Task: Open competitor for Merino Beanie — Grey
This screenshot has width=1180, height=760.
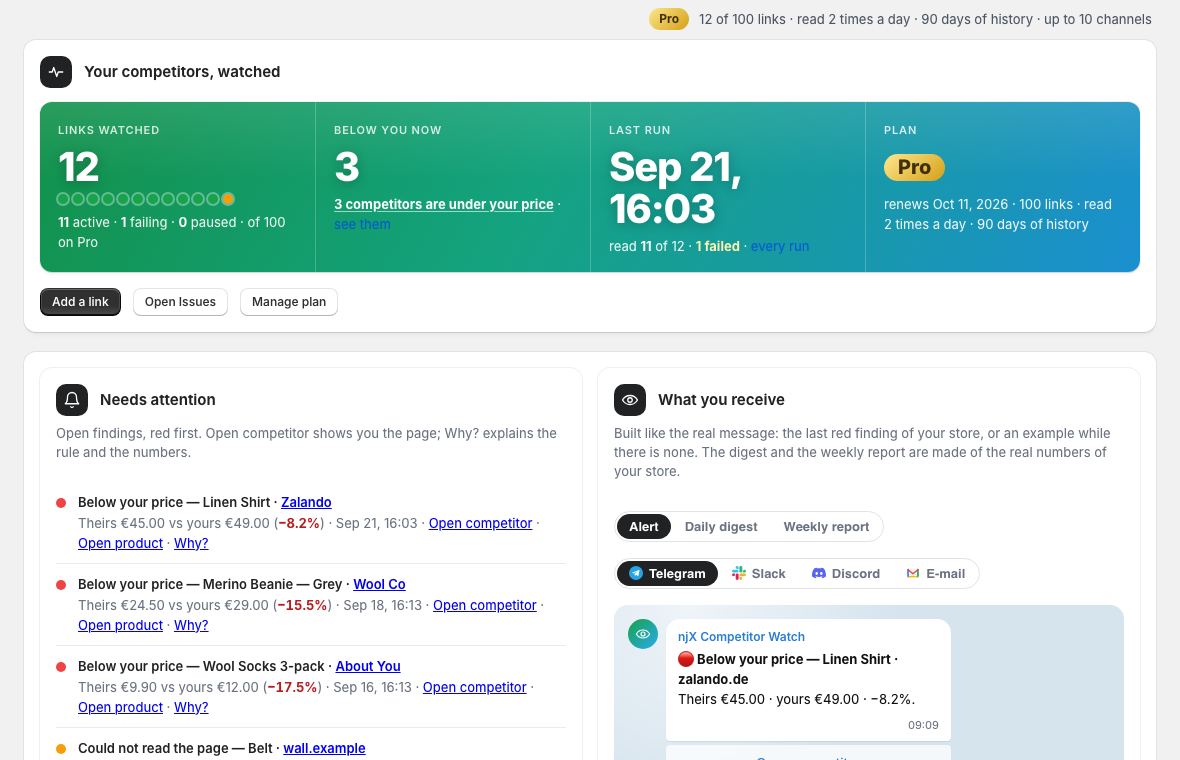Action: (485, 606)
